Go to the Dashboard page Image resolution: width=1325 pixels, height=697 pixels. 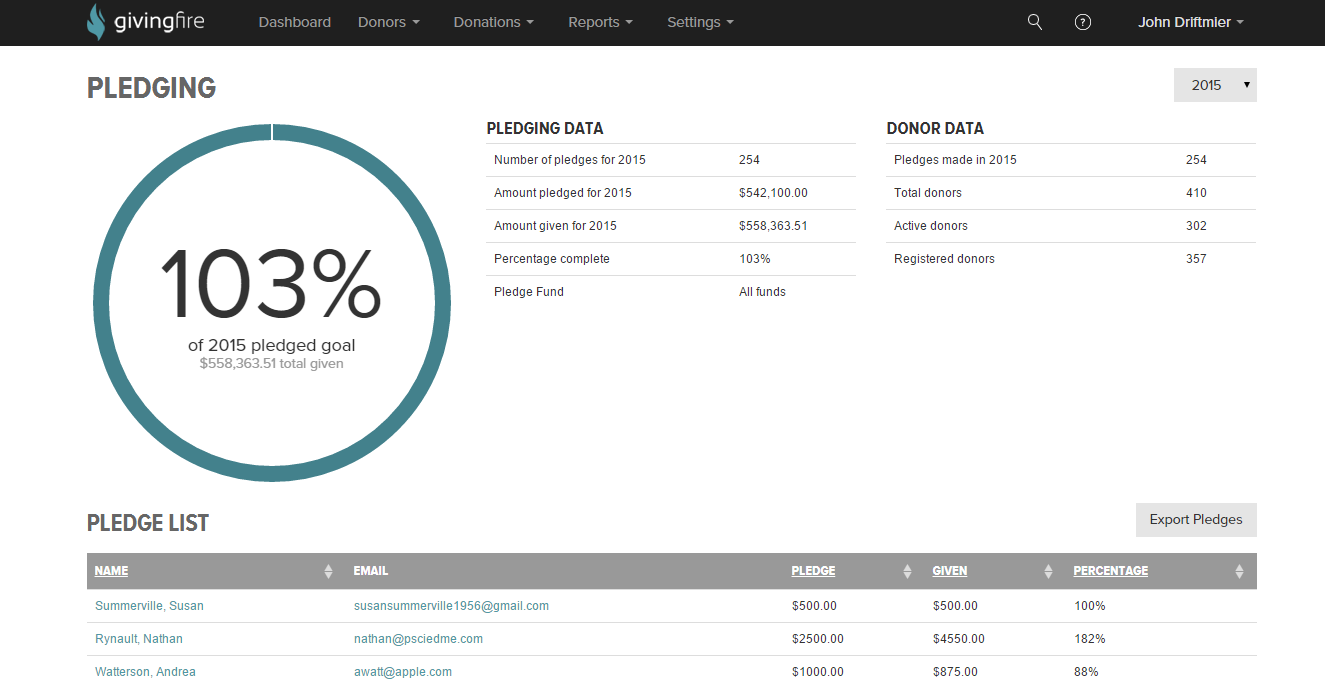pyautogui.click(x=295, y=22)
